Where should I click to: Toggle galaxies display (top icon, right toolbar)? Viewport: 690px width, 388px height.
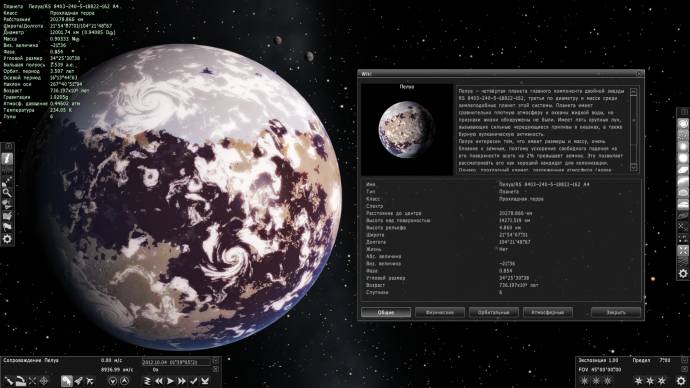point(683,124)
